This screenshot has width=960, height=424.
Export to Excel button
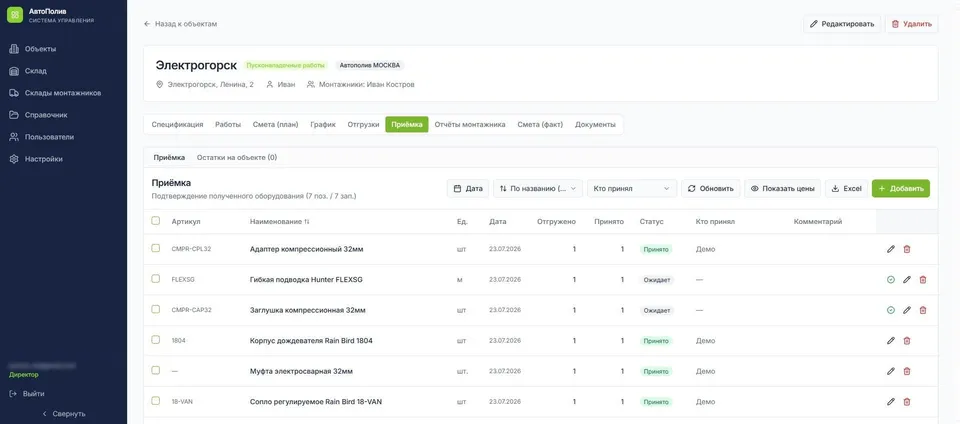click(x=846, y=188)
